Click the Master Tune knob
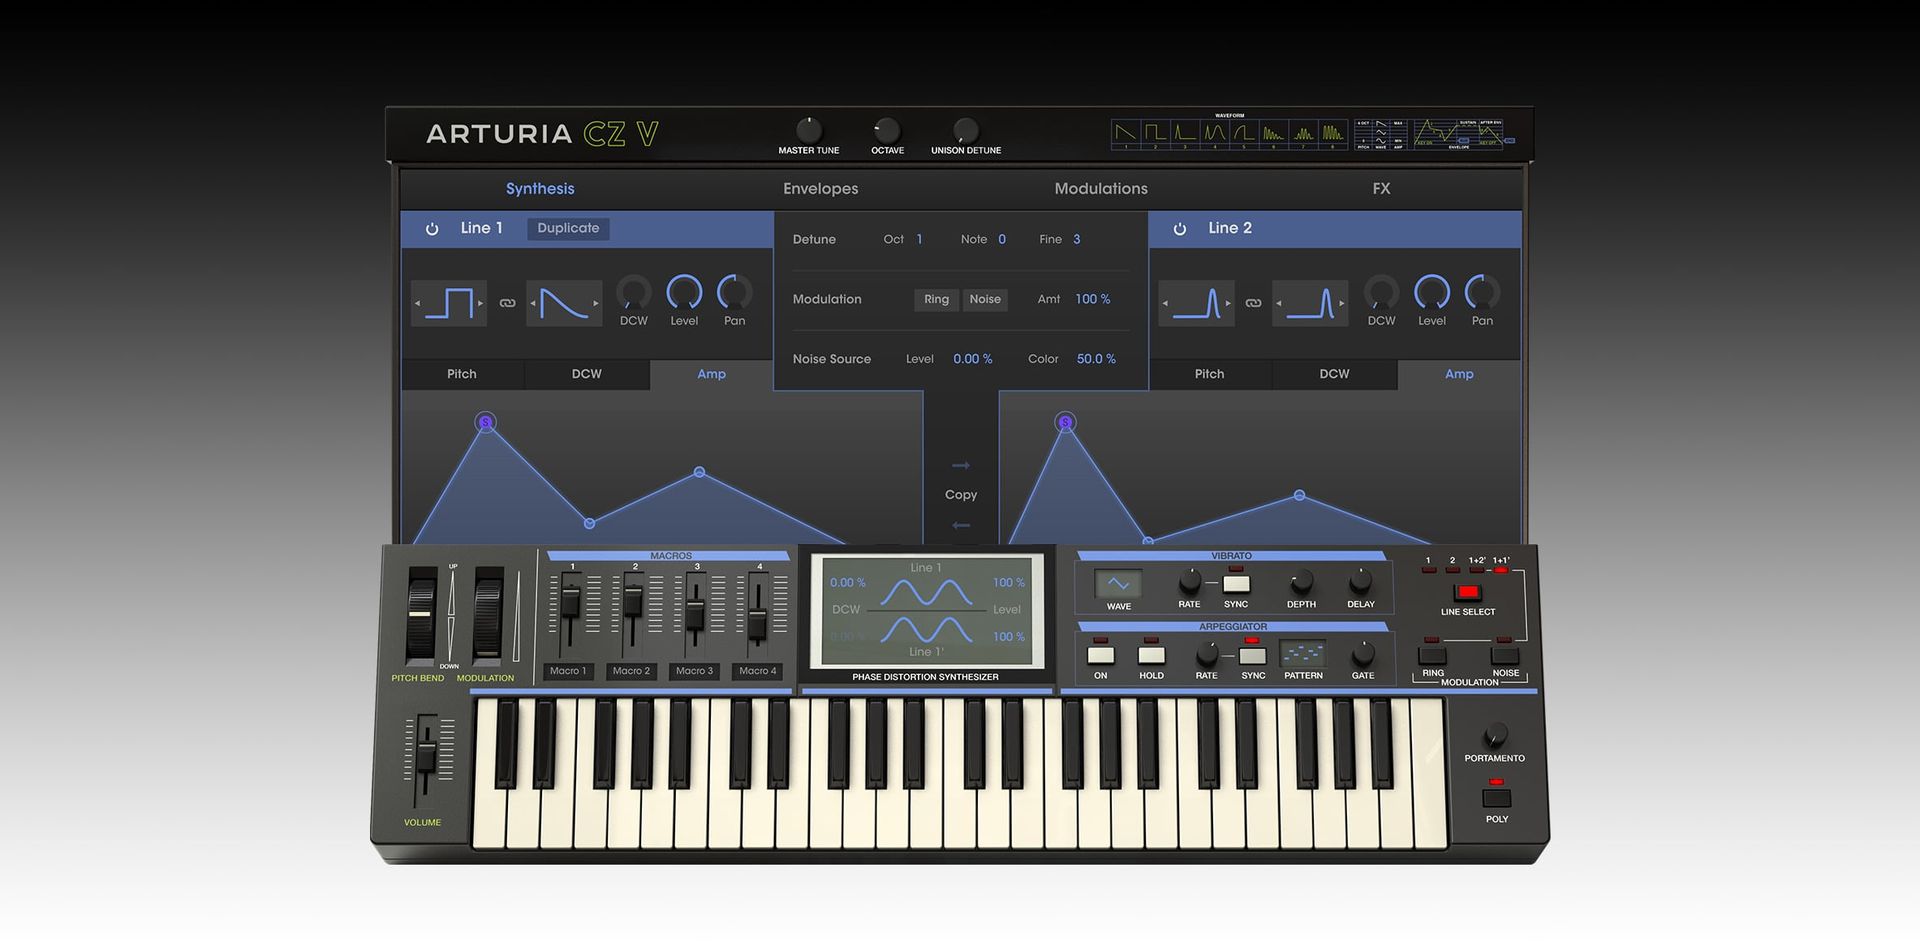This screenshot has height=945, width=1920. [x=808, y=130]
